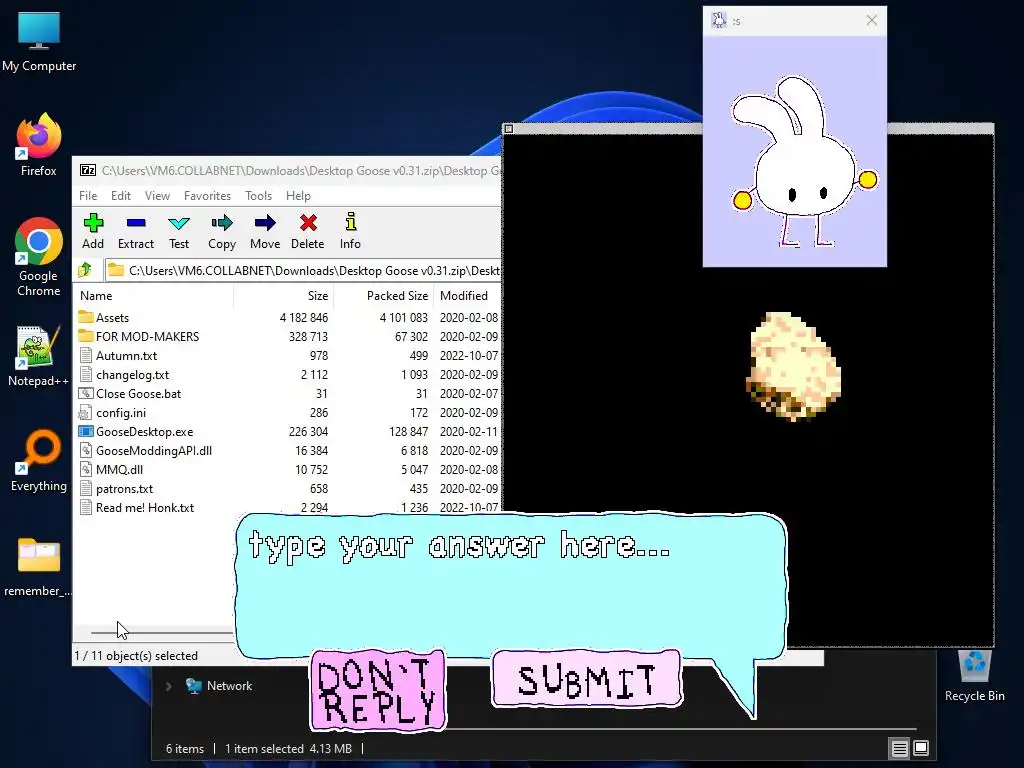
Task: Sort by the Name column header
Action: [x=155, y=295]
